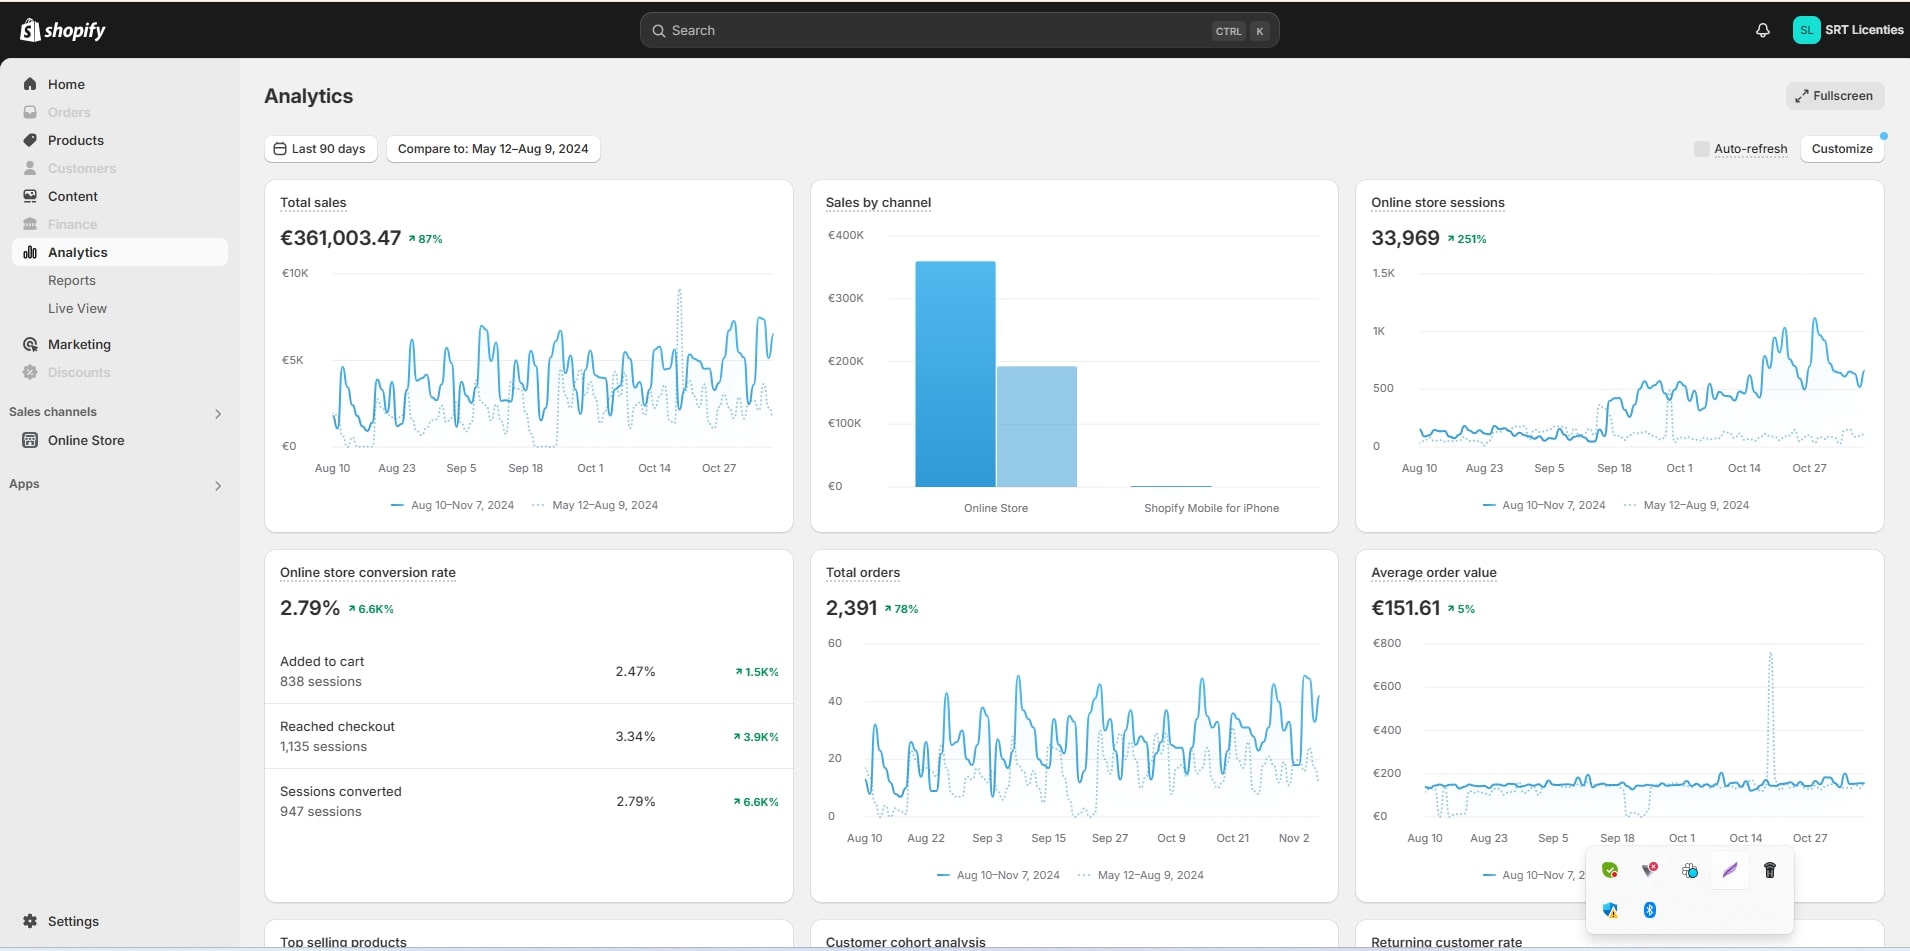The width and height of the screenshot is (1910, 951).
Task: Open Live View in the sidebar
Action: tap(77, 308)
